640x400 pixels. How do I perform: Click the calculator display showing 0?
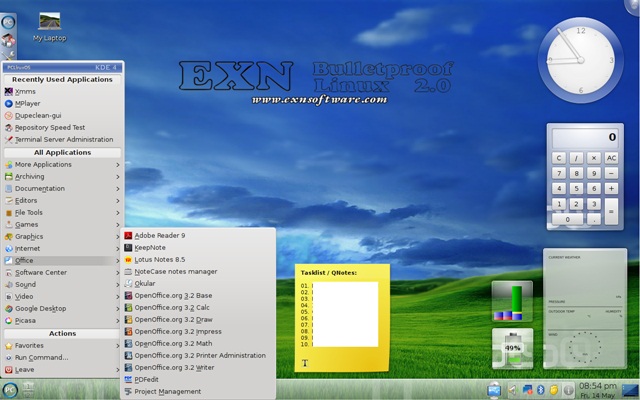tap(585, 137)
